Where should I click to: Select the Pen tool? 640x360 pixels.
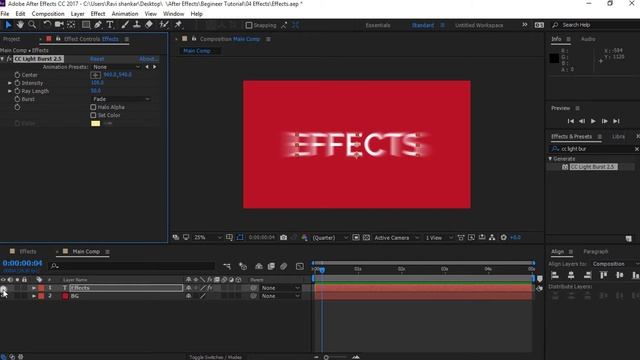[x=98, y=25]
